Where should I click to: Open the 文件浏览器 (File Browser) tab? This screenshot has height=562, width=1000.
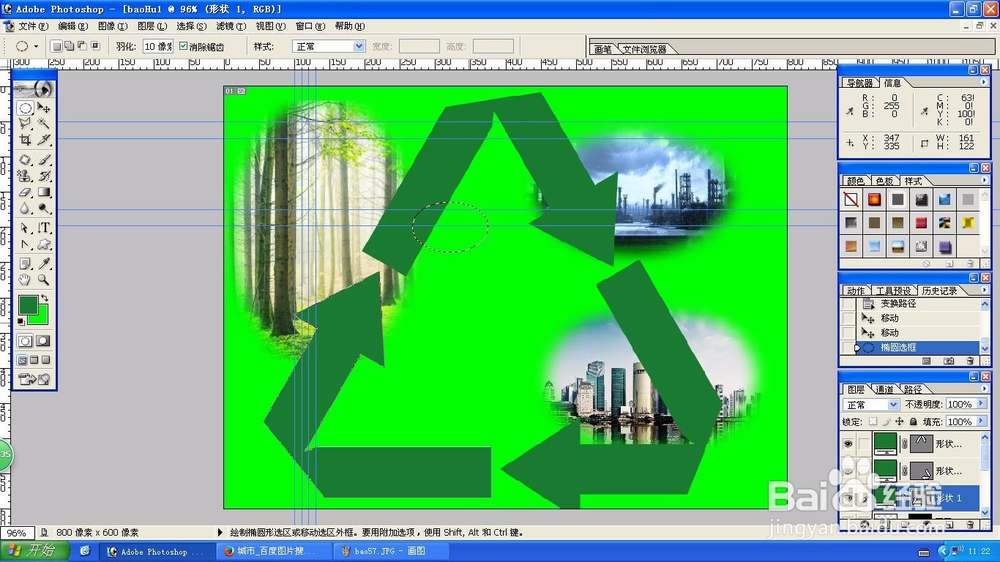coord(644,49)
